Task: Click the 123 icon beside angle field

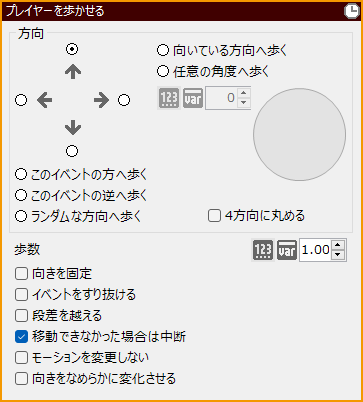Action: 169,98
